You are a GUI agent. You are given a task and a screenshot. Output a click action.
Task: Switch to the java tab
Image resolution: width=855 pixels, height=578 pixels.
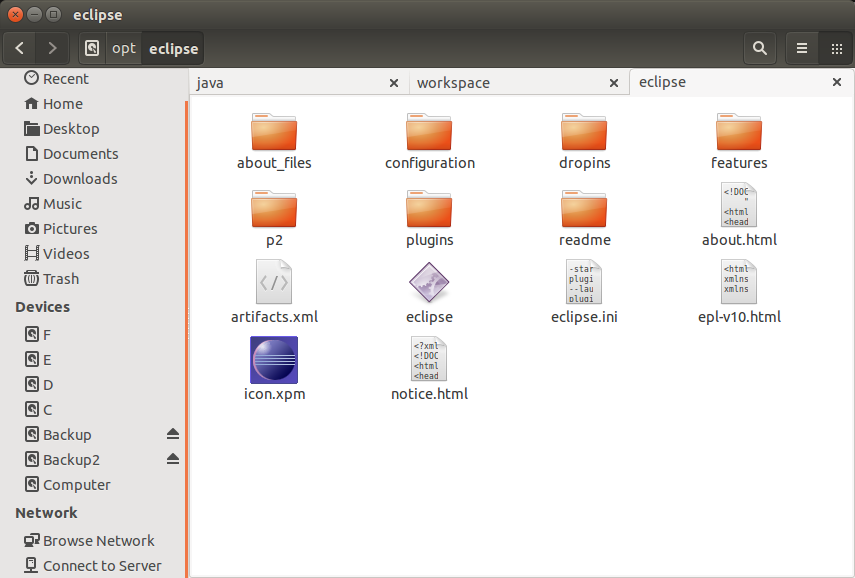click(299, 83)
